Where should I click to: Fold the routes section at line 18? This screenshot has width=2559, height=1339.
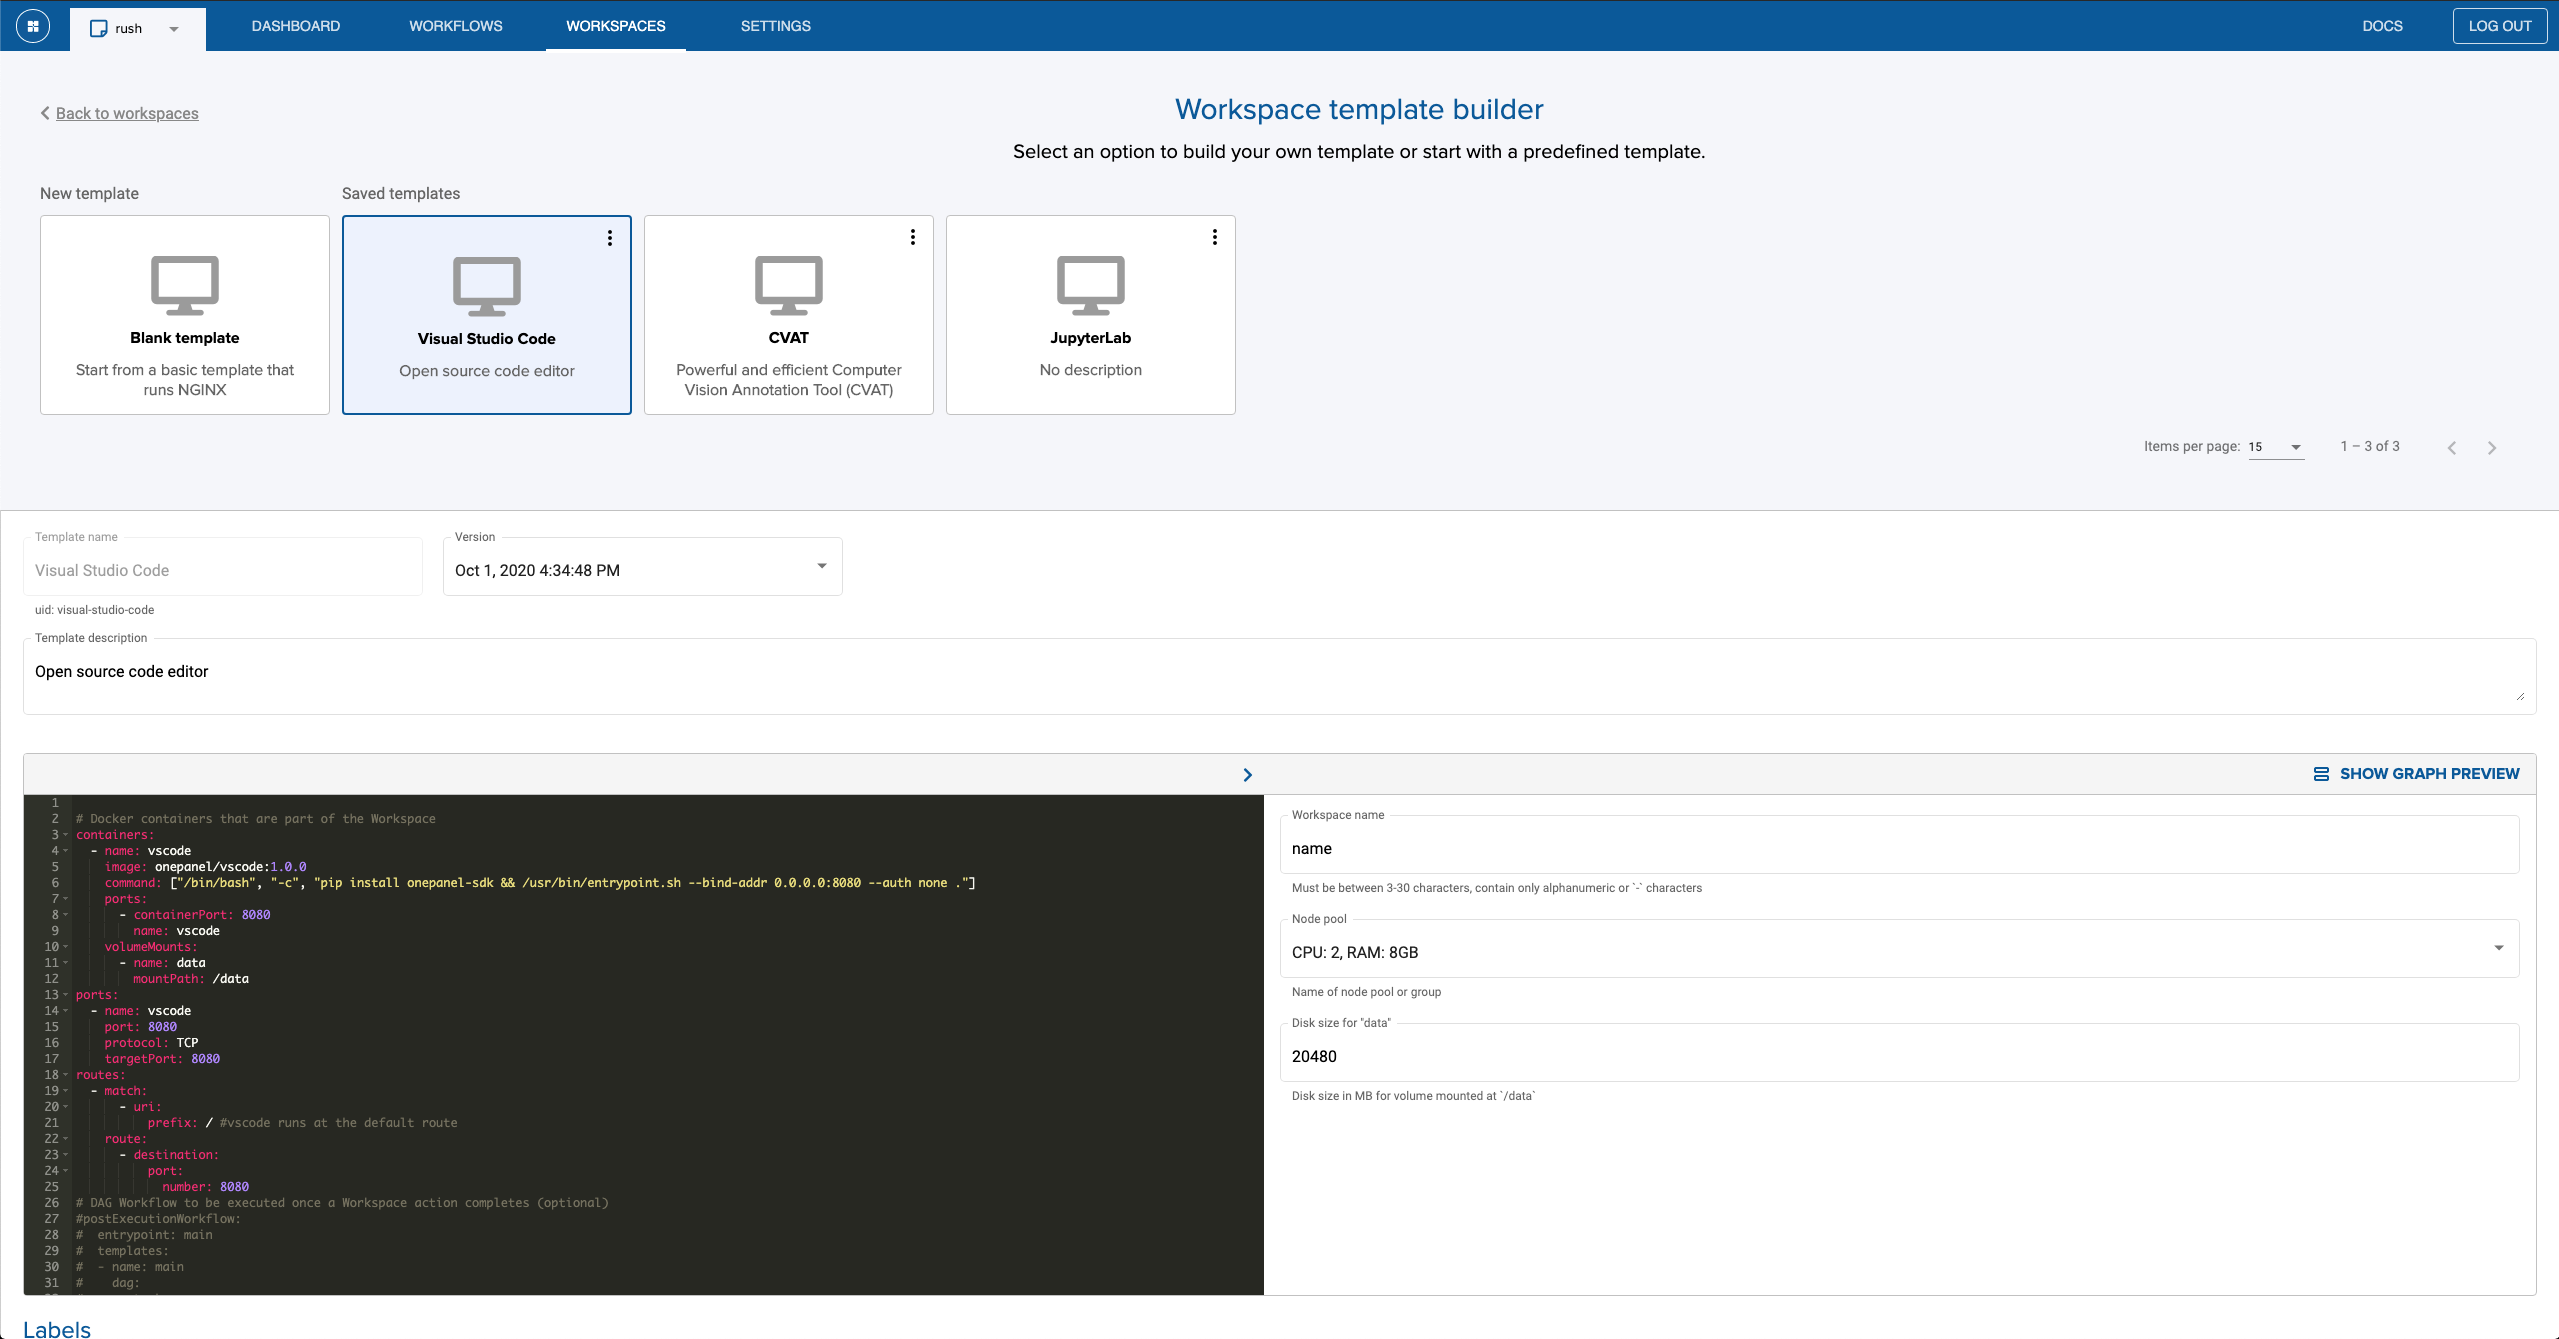click(x=66, y=1075)
